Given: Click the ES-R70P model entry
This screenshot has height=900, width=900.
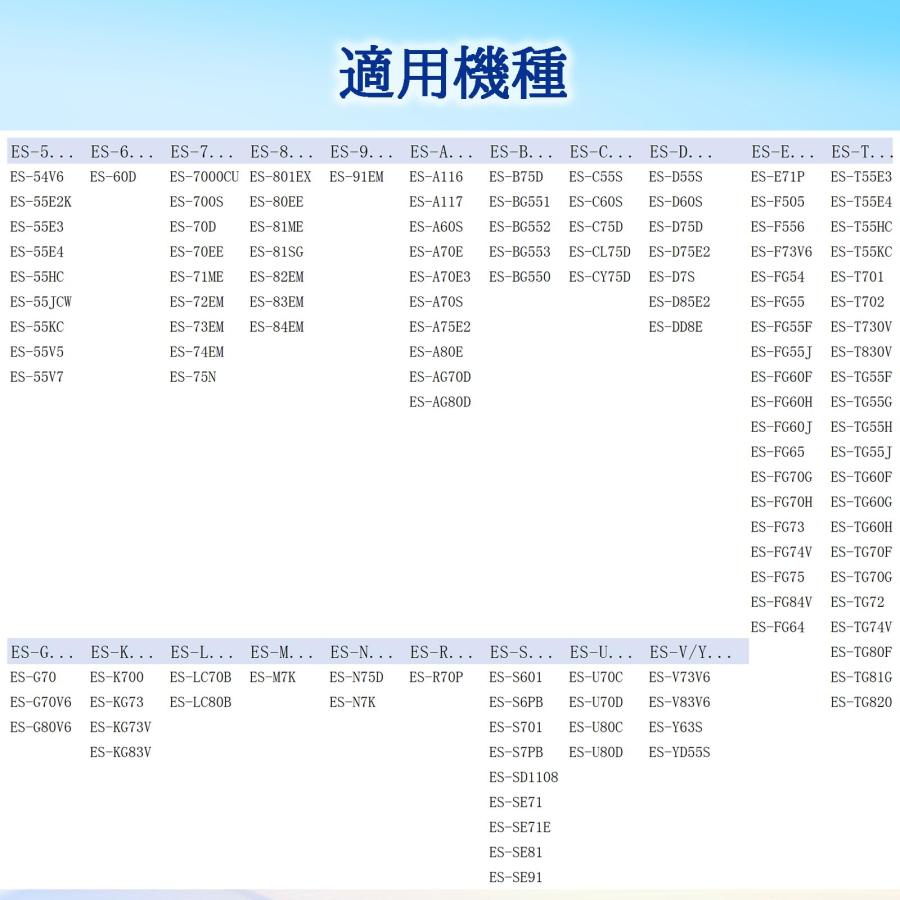Looking at the screenshot, I should pyautogui.click(x=436, y=677).
